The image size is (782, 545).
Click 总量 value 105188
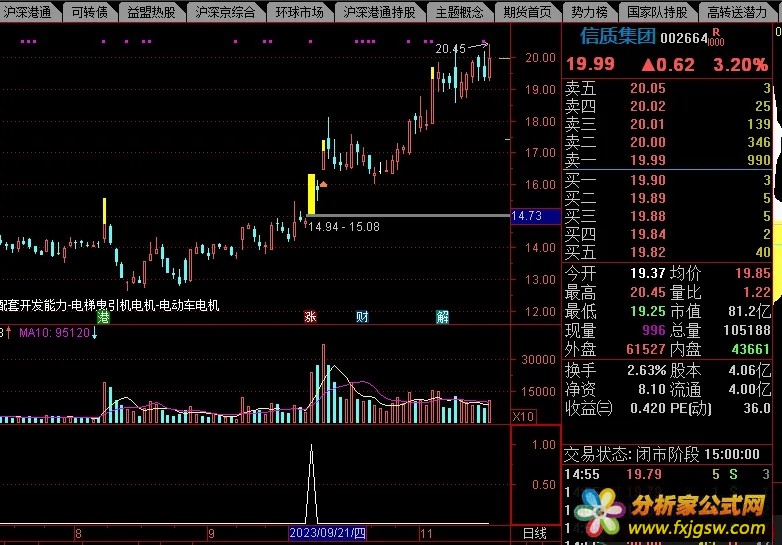point(747,330)
